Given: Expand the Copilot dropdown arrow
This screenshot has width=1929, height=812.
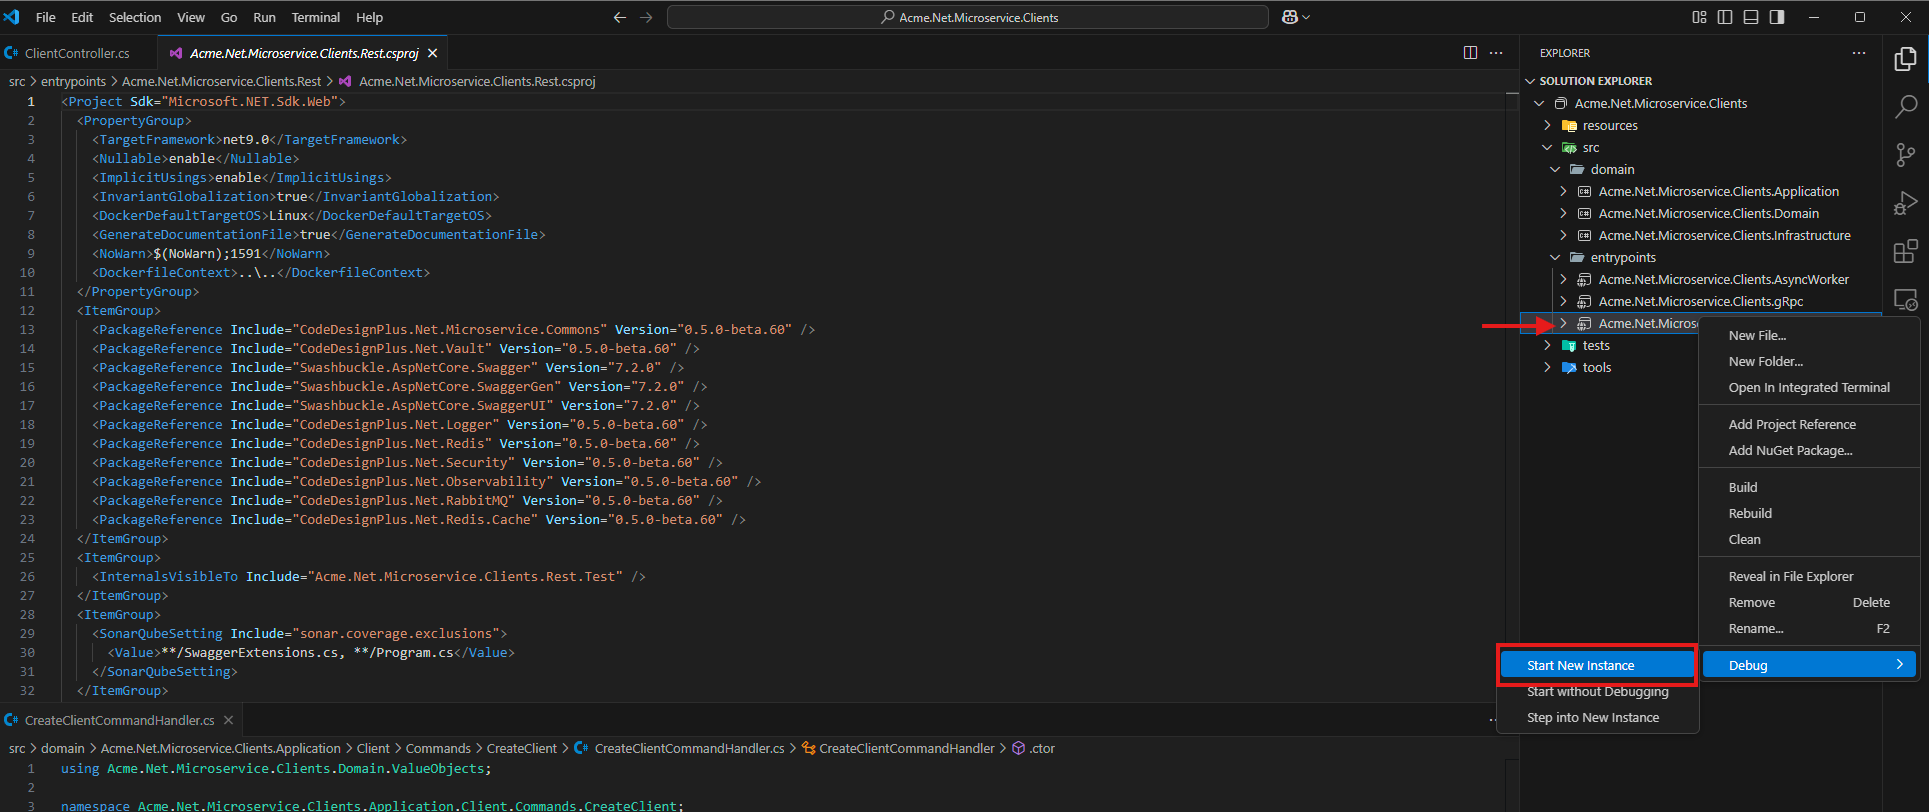Looking at the screenshot, I should [x=1306, y=17].
